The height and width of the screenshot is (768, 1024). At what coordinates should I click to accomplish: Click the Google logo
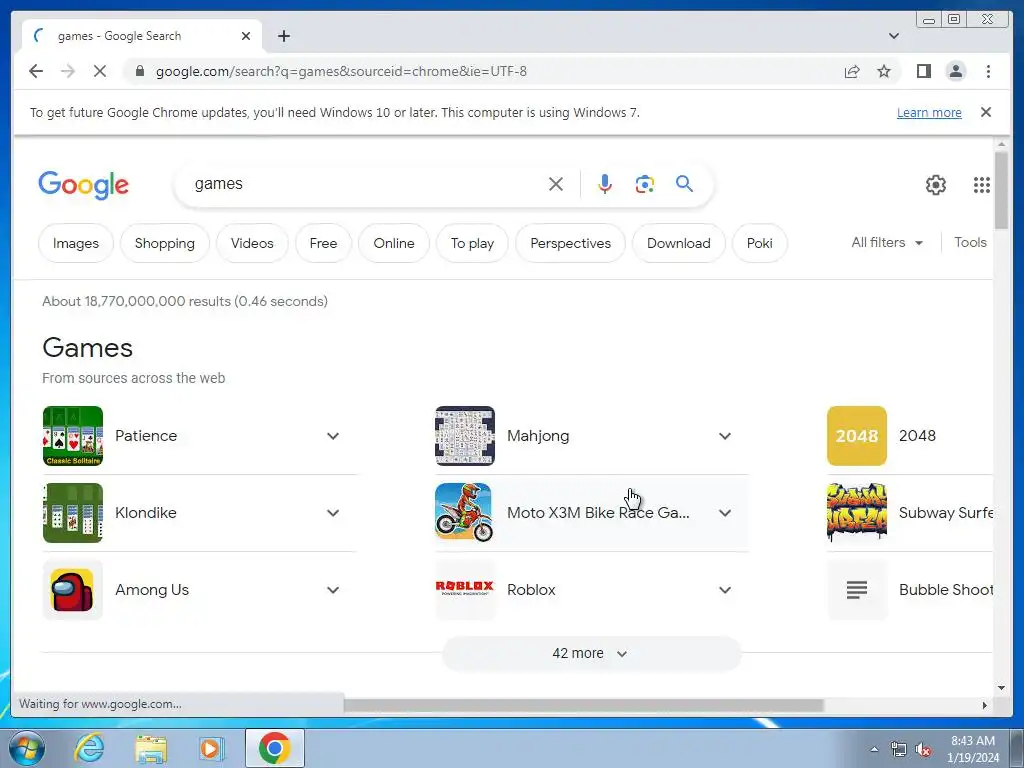(x=84, y=185)
